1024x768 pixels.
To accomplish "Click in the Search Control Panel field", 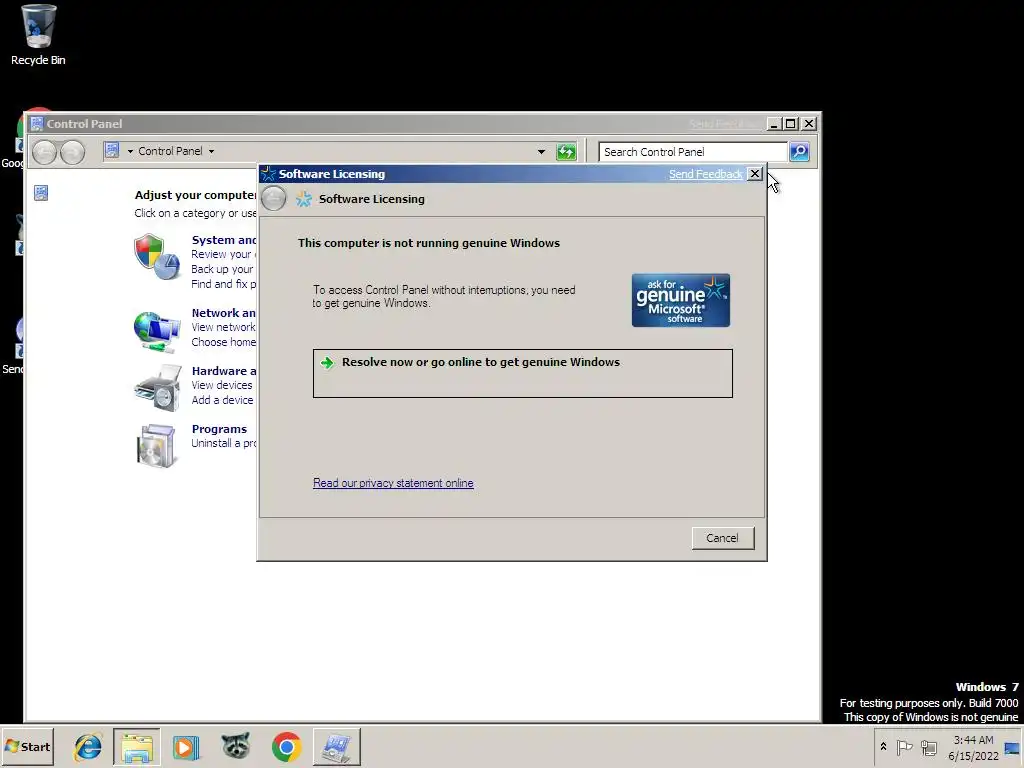I will pyautogui.click(x=693, y=152).
